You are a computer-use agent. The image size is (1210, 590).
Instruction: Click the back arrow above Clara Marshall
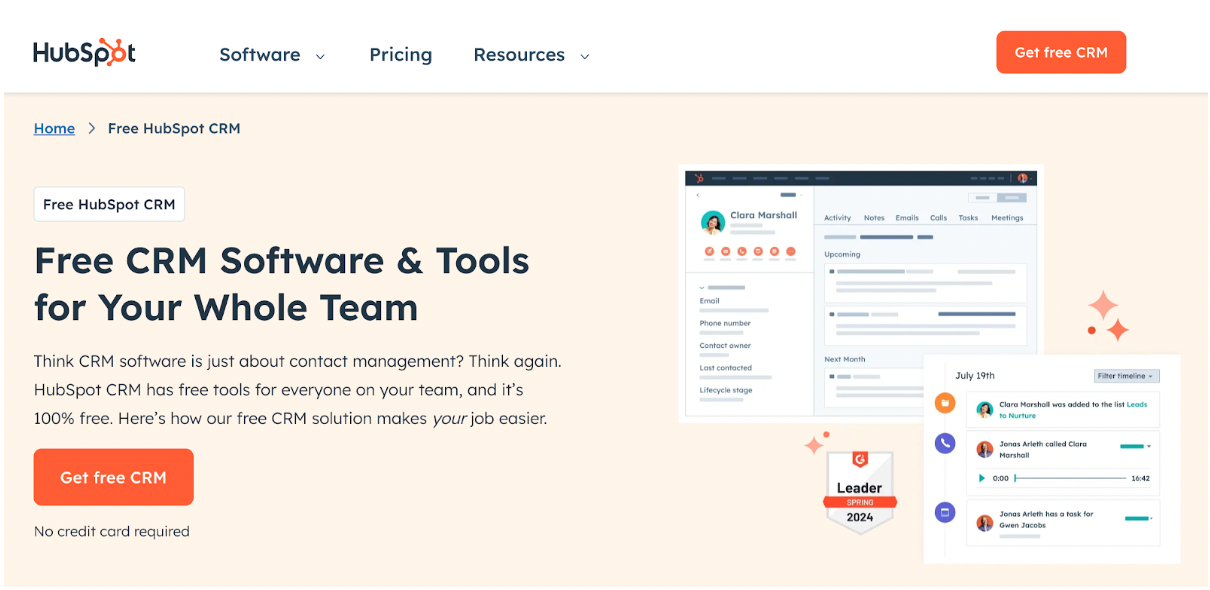698,195
